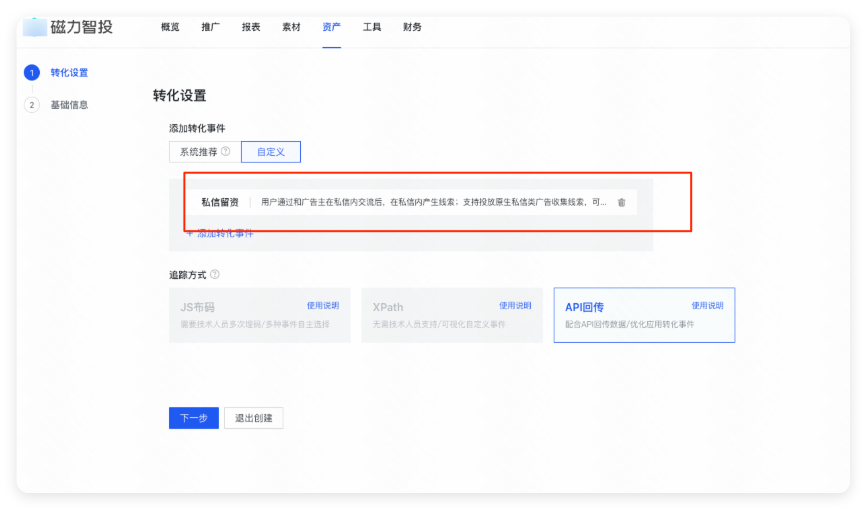866x509 pixels.
Task: Click the 退出创建 button
Action: pos(254,418)
